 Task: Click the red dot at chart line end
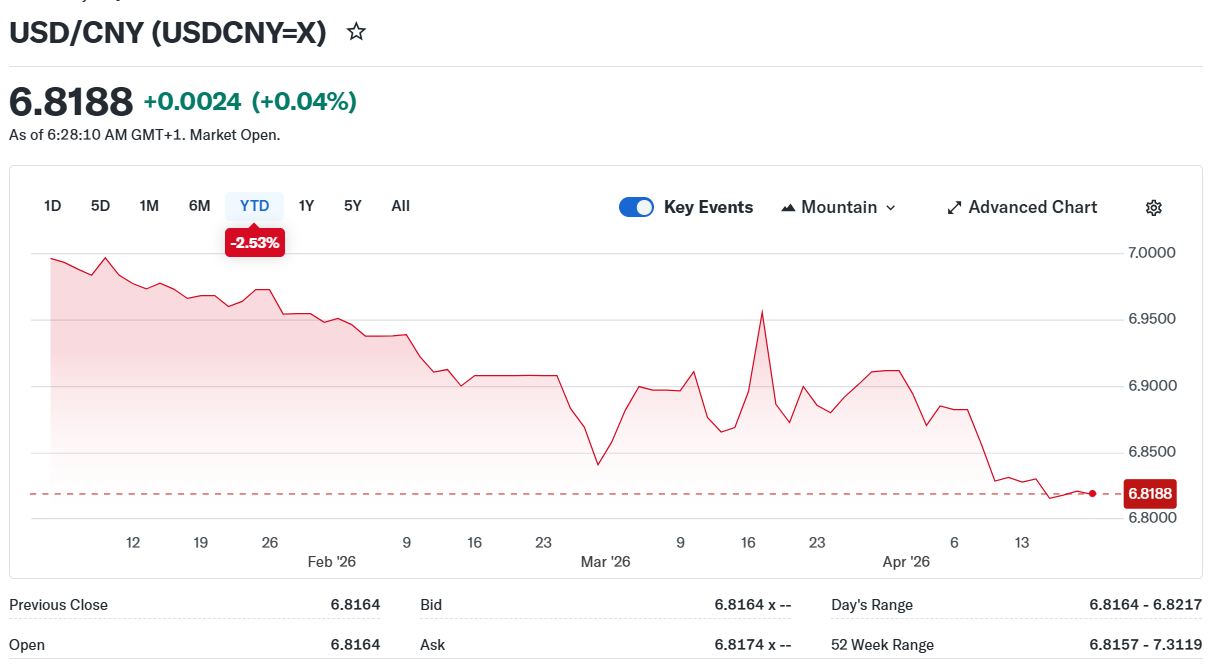coord(1092,493)
